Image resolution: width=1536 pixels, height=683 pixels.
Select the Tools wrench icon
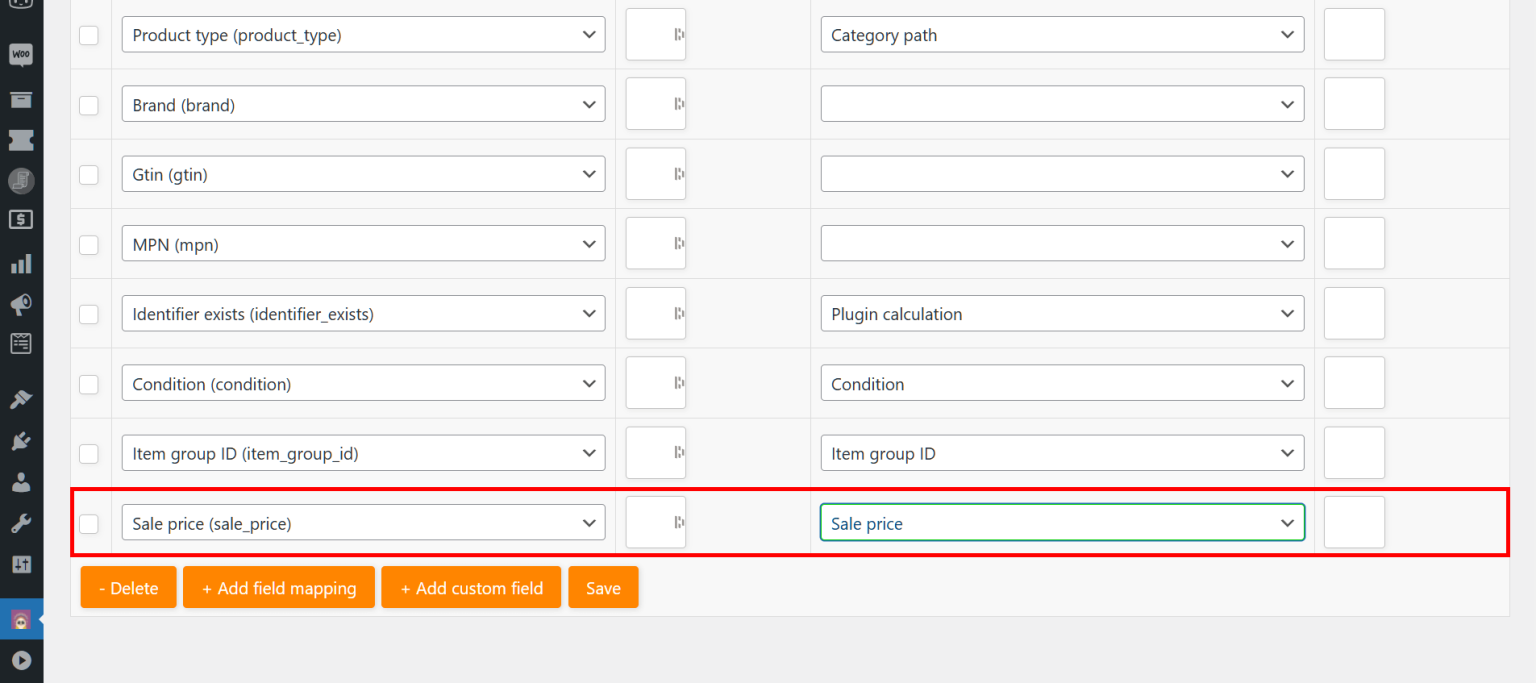[x=21, y=522]
